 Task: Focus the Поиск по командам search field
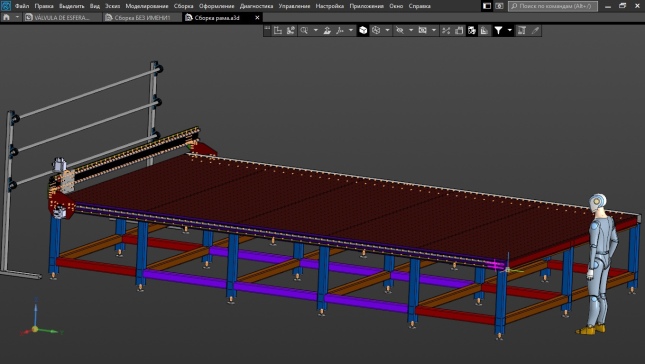(x=553, y=6)
